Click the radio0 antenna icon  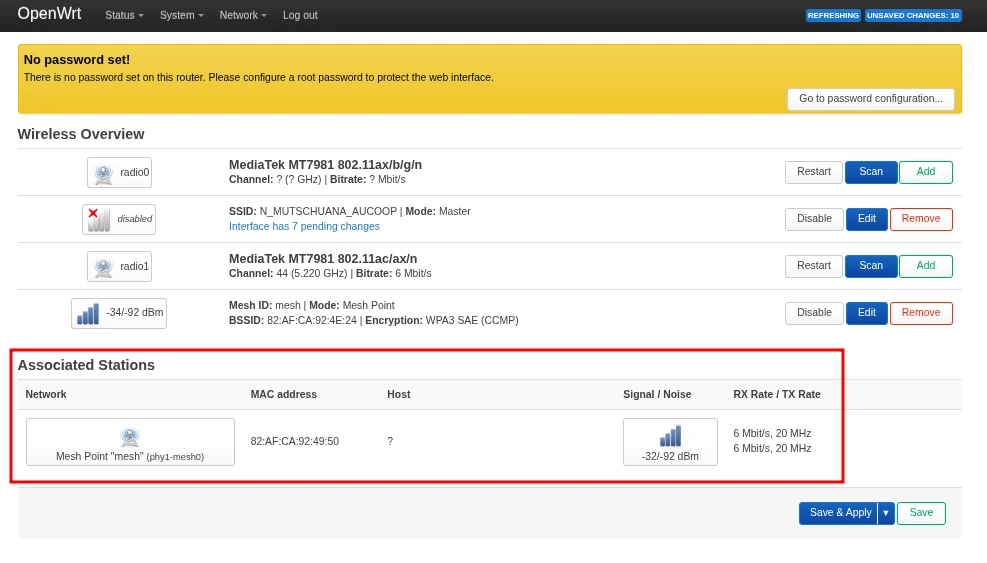(103, 173)
